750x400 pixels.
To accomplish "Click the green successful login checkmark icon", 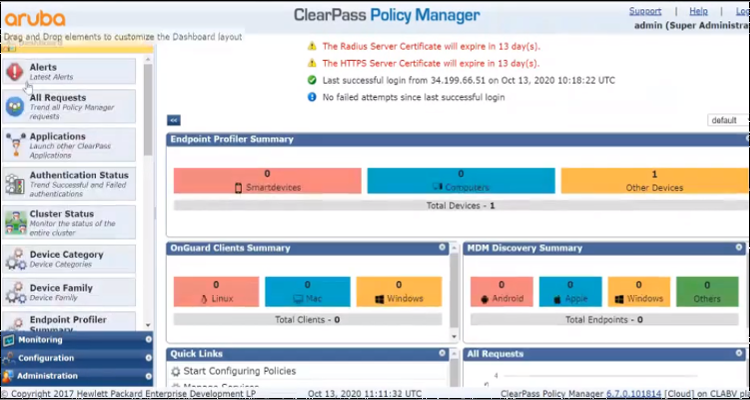I will [312, 80].
